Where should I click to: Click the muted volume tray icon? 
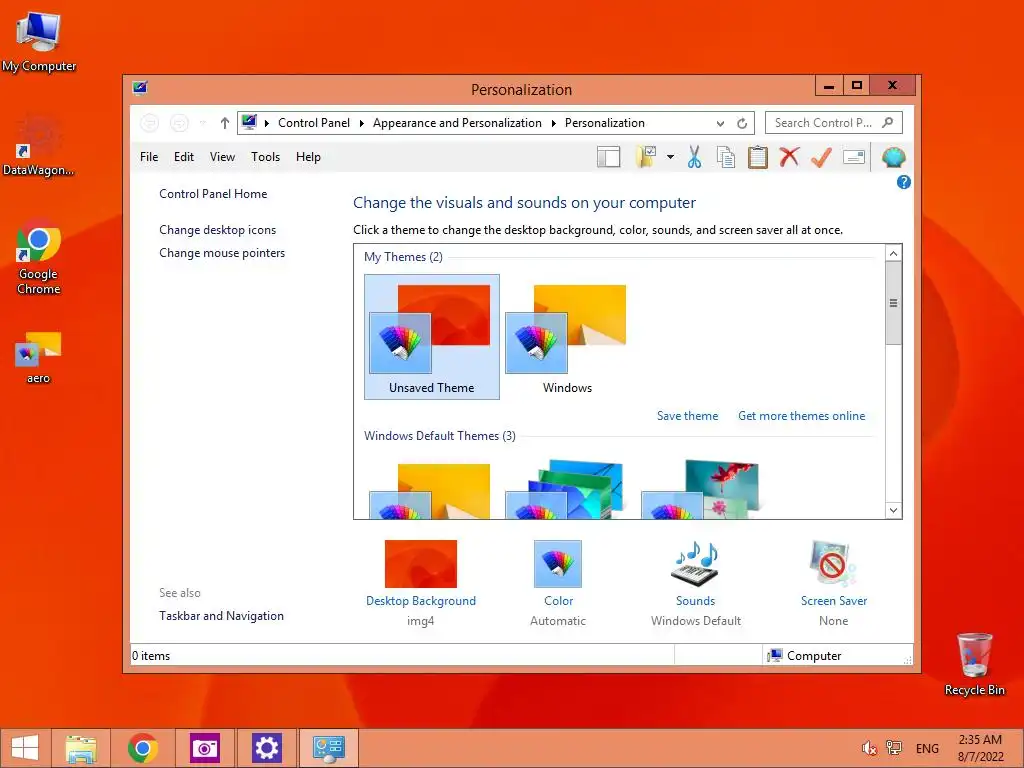pos(869,748)
